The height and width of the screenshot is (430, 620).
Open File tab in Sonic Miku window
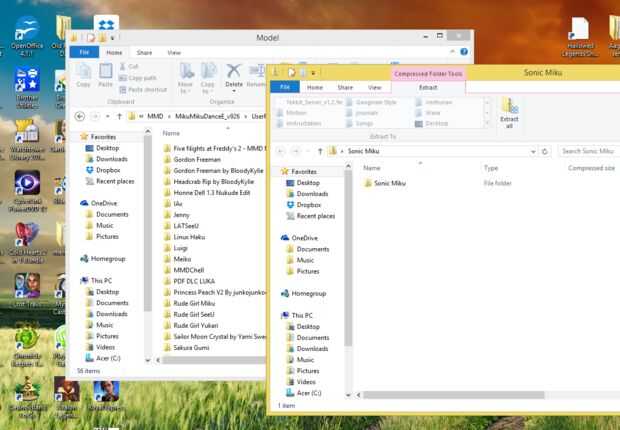pyautogui.click(x=285, y=87)
